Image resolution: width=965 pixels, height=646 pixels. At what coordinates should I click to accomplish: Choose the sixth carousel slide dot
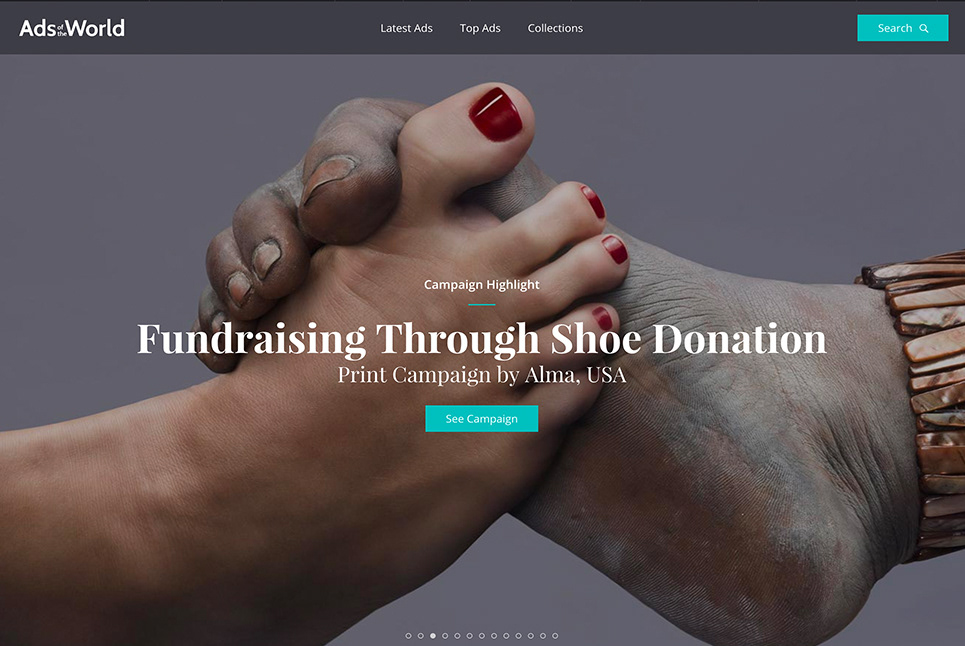click(470, 636)
